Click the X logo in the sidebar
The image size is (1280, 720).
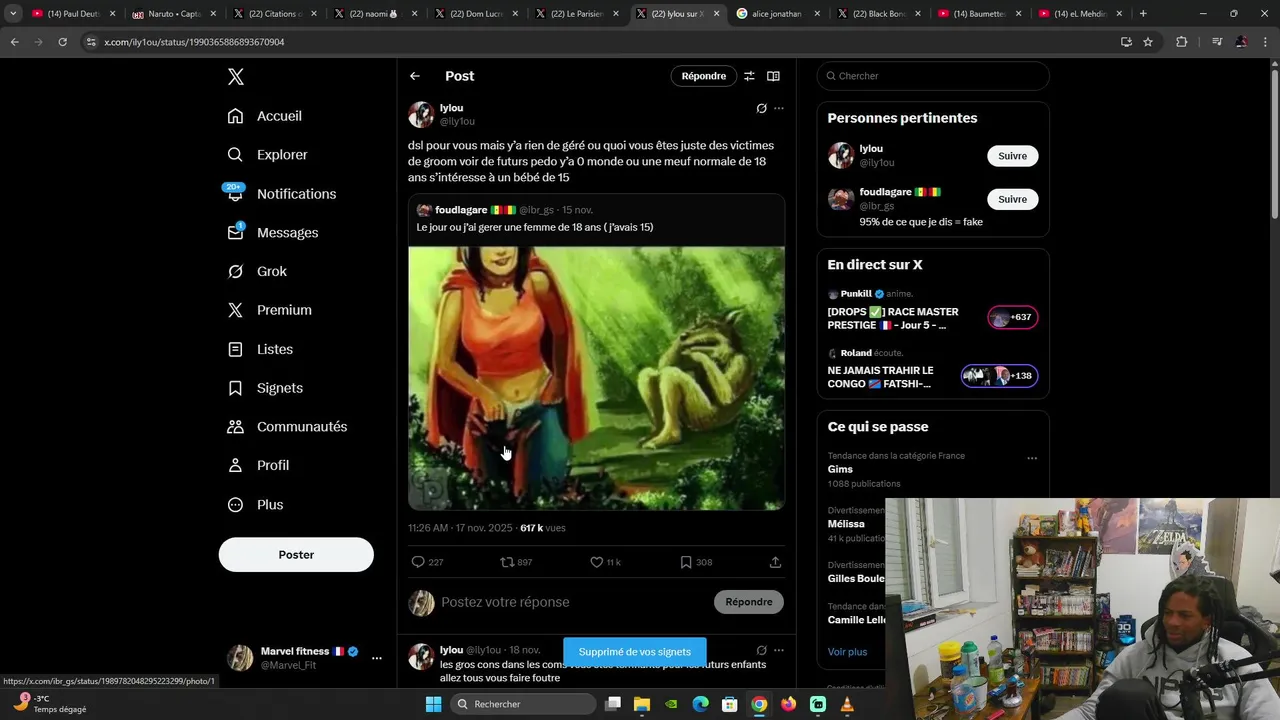click(235, 77)
